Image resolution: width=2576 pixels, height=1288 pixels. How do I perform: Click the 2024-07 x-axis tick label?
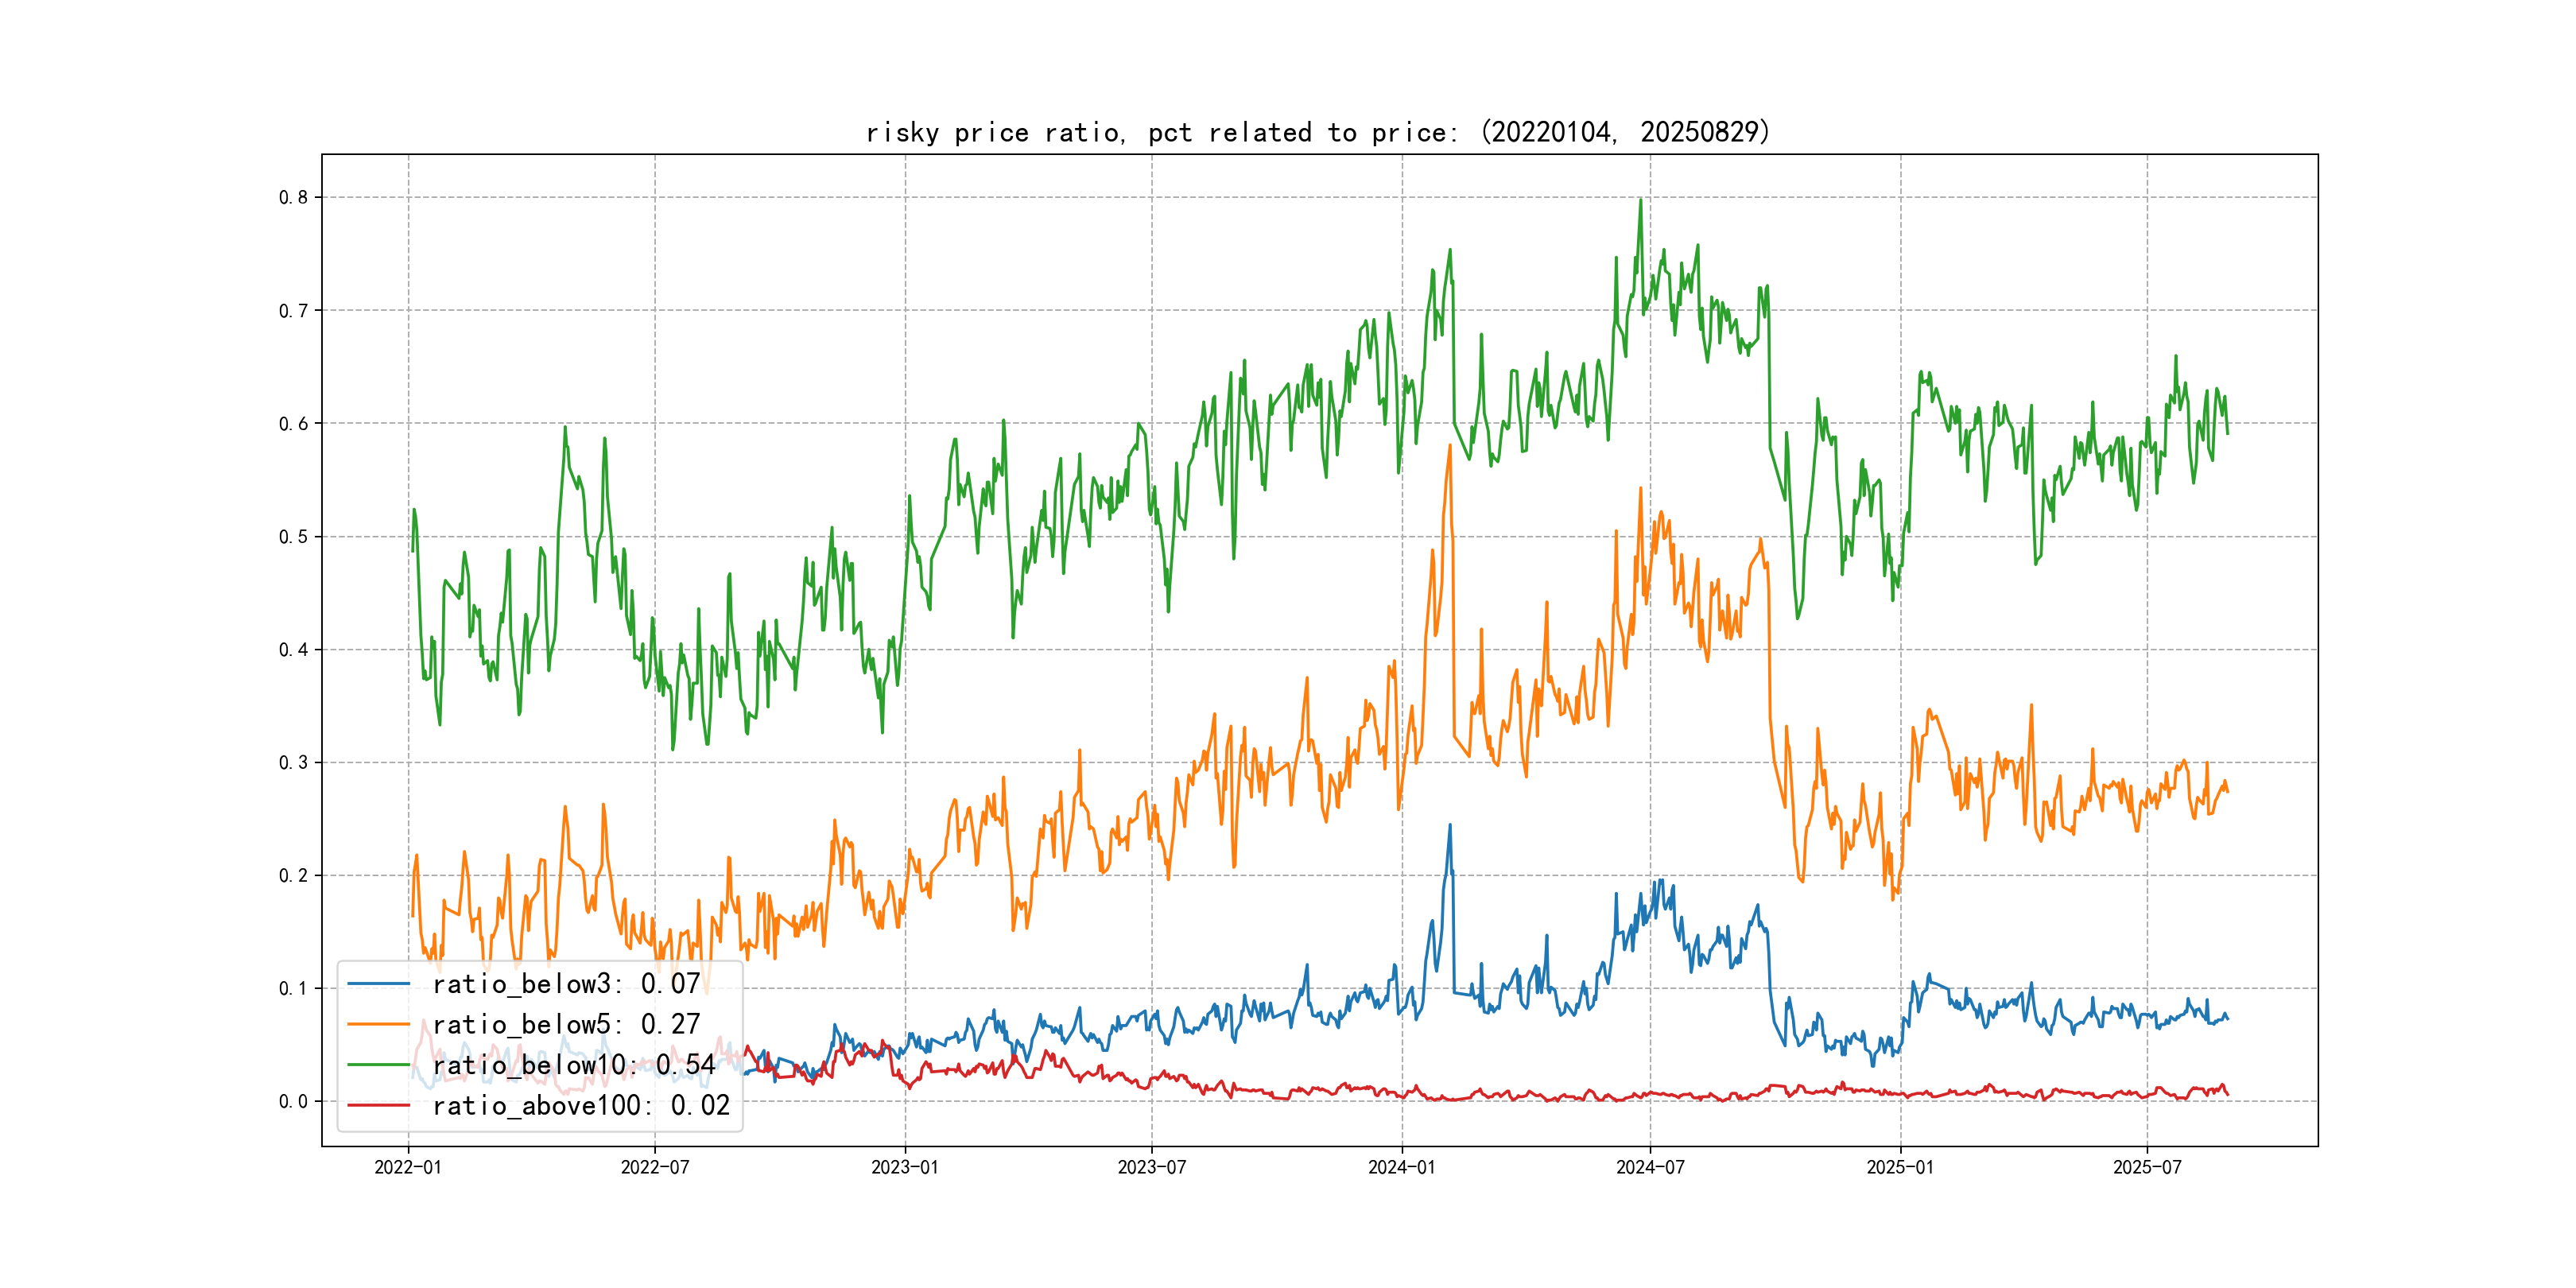(1650, 1167)
